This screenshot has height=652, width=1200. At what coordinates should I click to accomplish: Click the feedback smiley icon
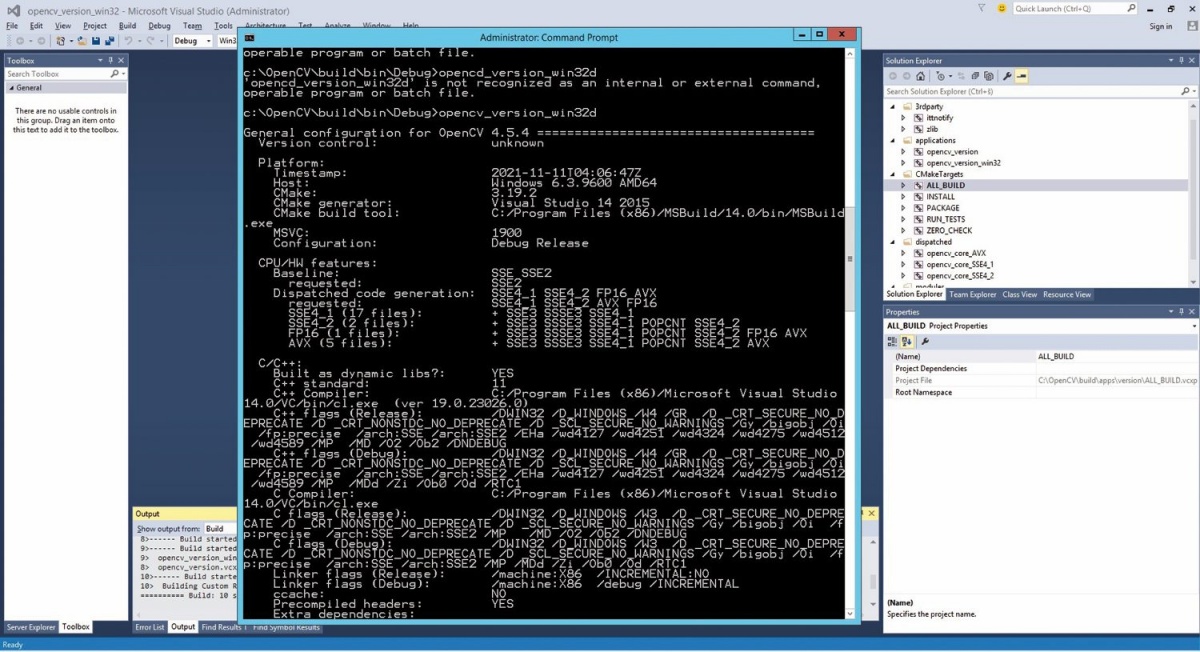[x=1002, y=8]
